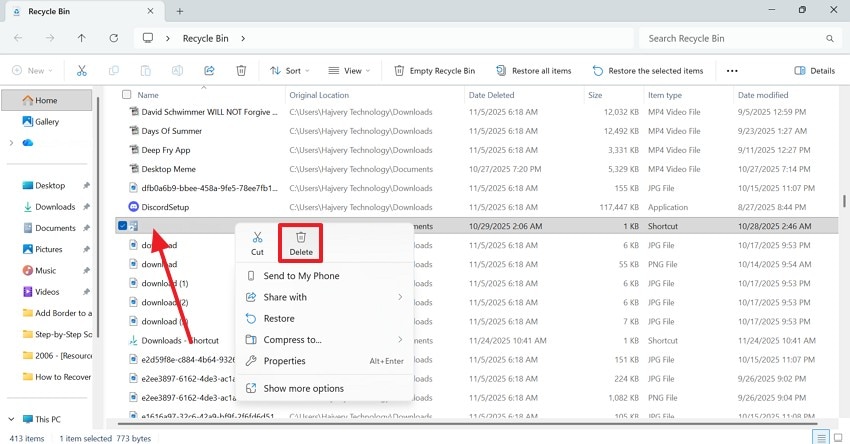Click chevron before Recycle Bin in address bar

[168, 38]
